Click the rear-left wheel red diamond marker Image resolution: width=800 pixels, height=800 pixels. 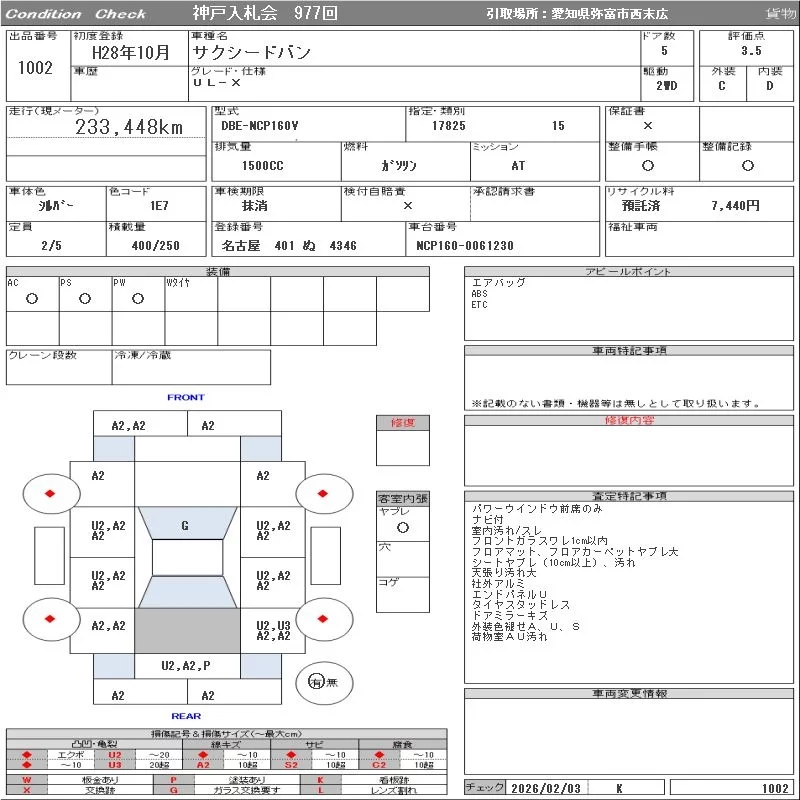click(x=50, y=619)
